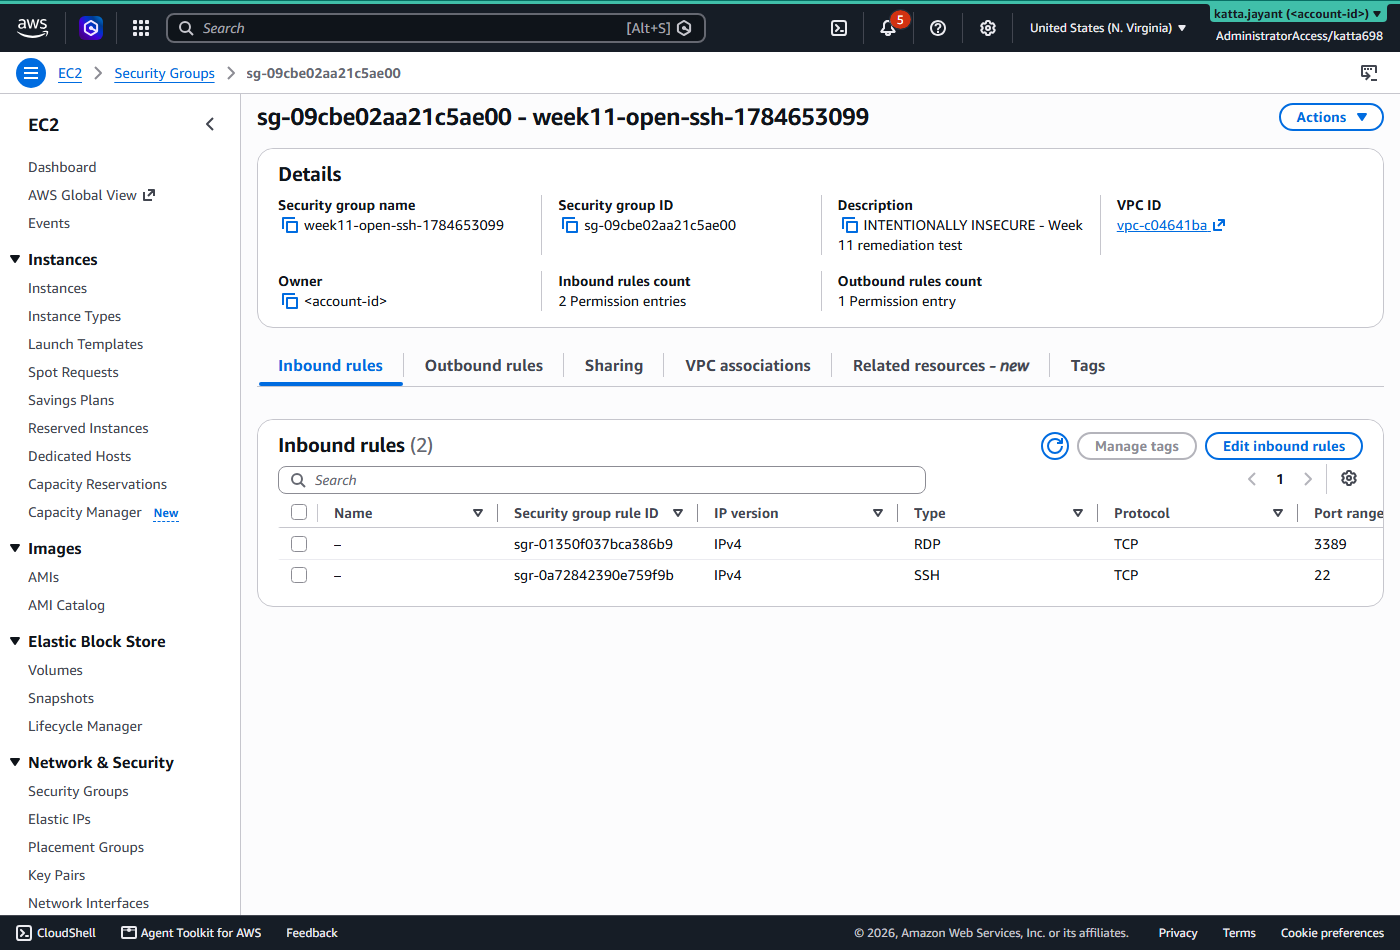Viewport: 1400px width, 950px height.
Task: Select the SSH rule checkbox
Action: pos(299,575)
